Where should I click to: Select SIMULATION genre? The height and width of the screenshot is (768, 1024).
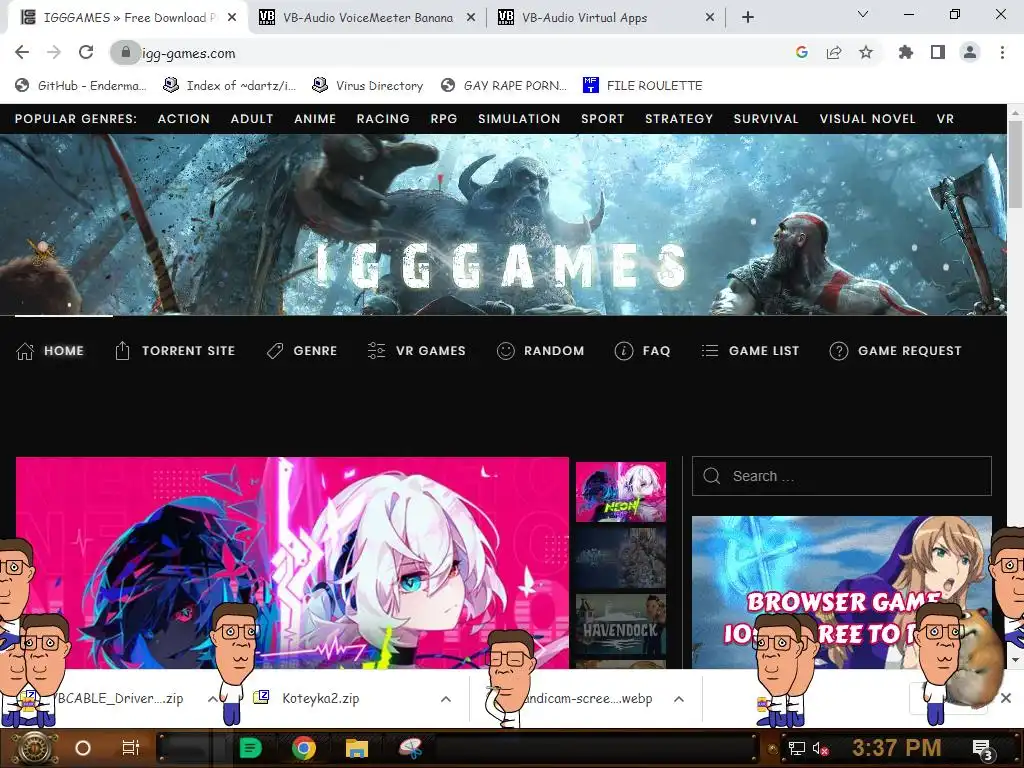pos(519,119)
